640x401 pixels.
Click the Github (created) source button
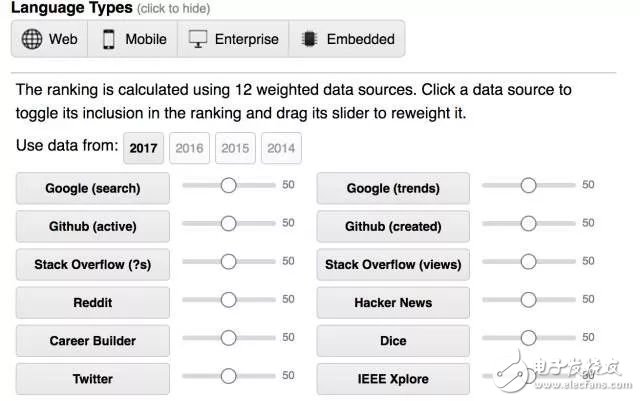coord(393,226)
